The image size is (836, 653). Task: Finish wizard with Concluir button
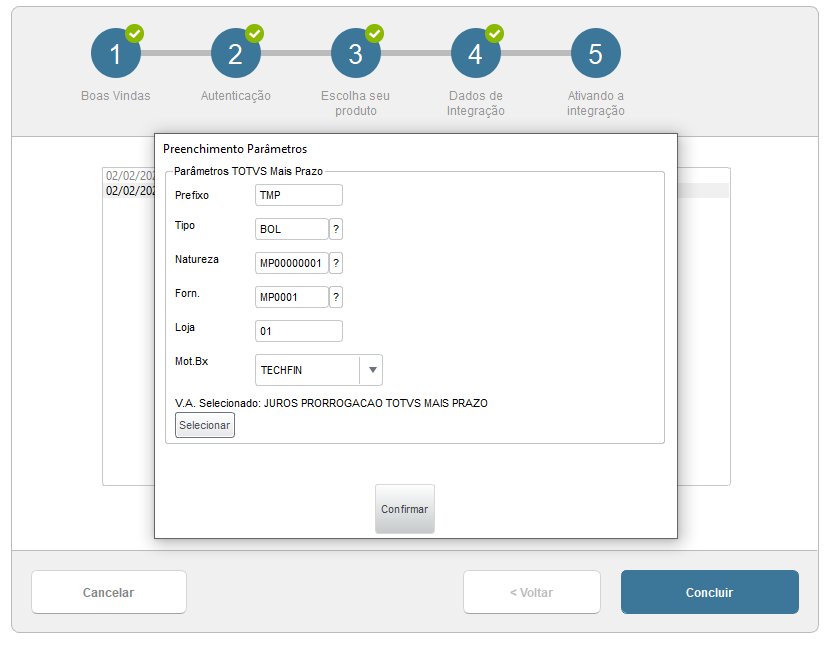710,592
